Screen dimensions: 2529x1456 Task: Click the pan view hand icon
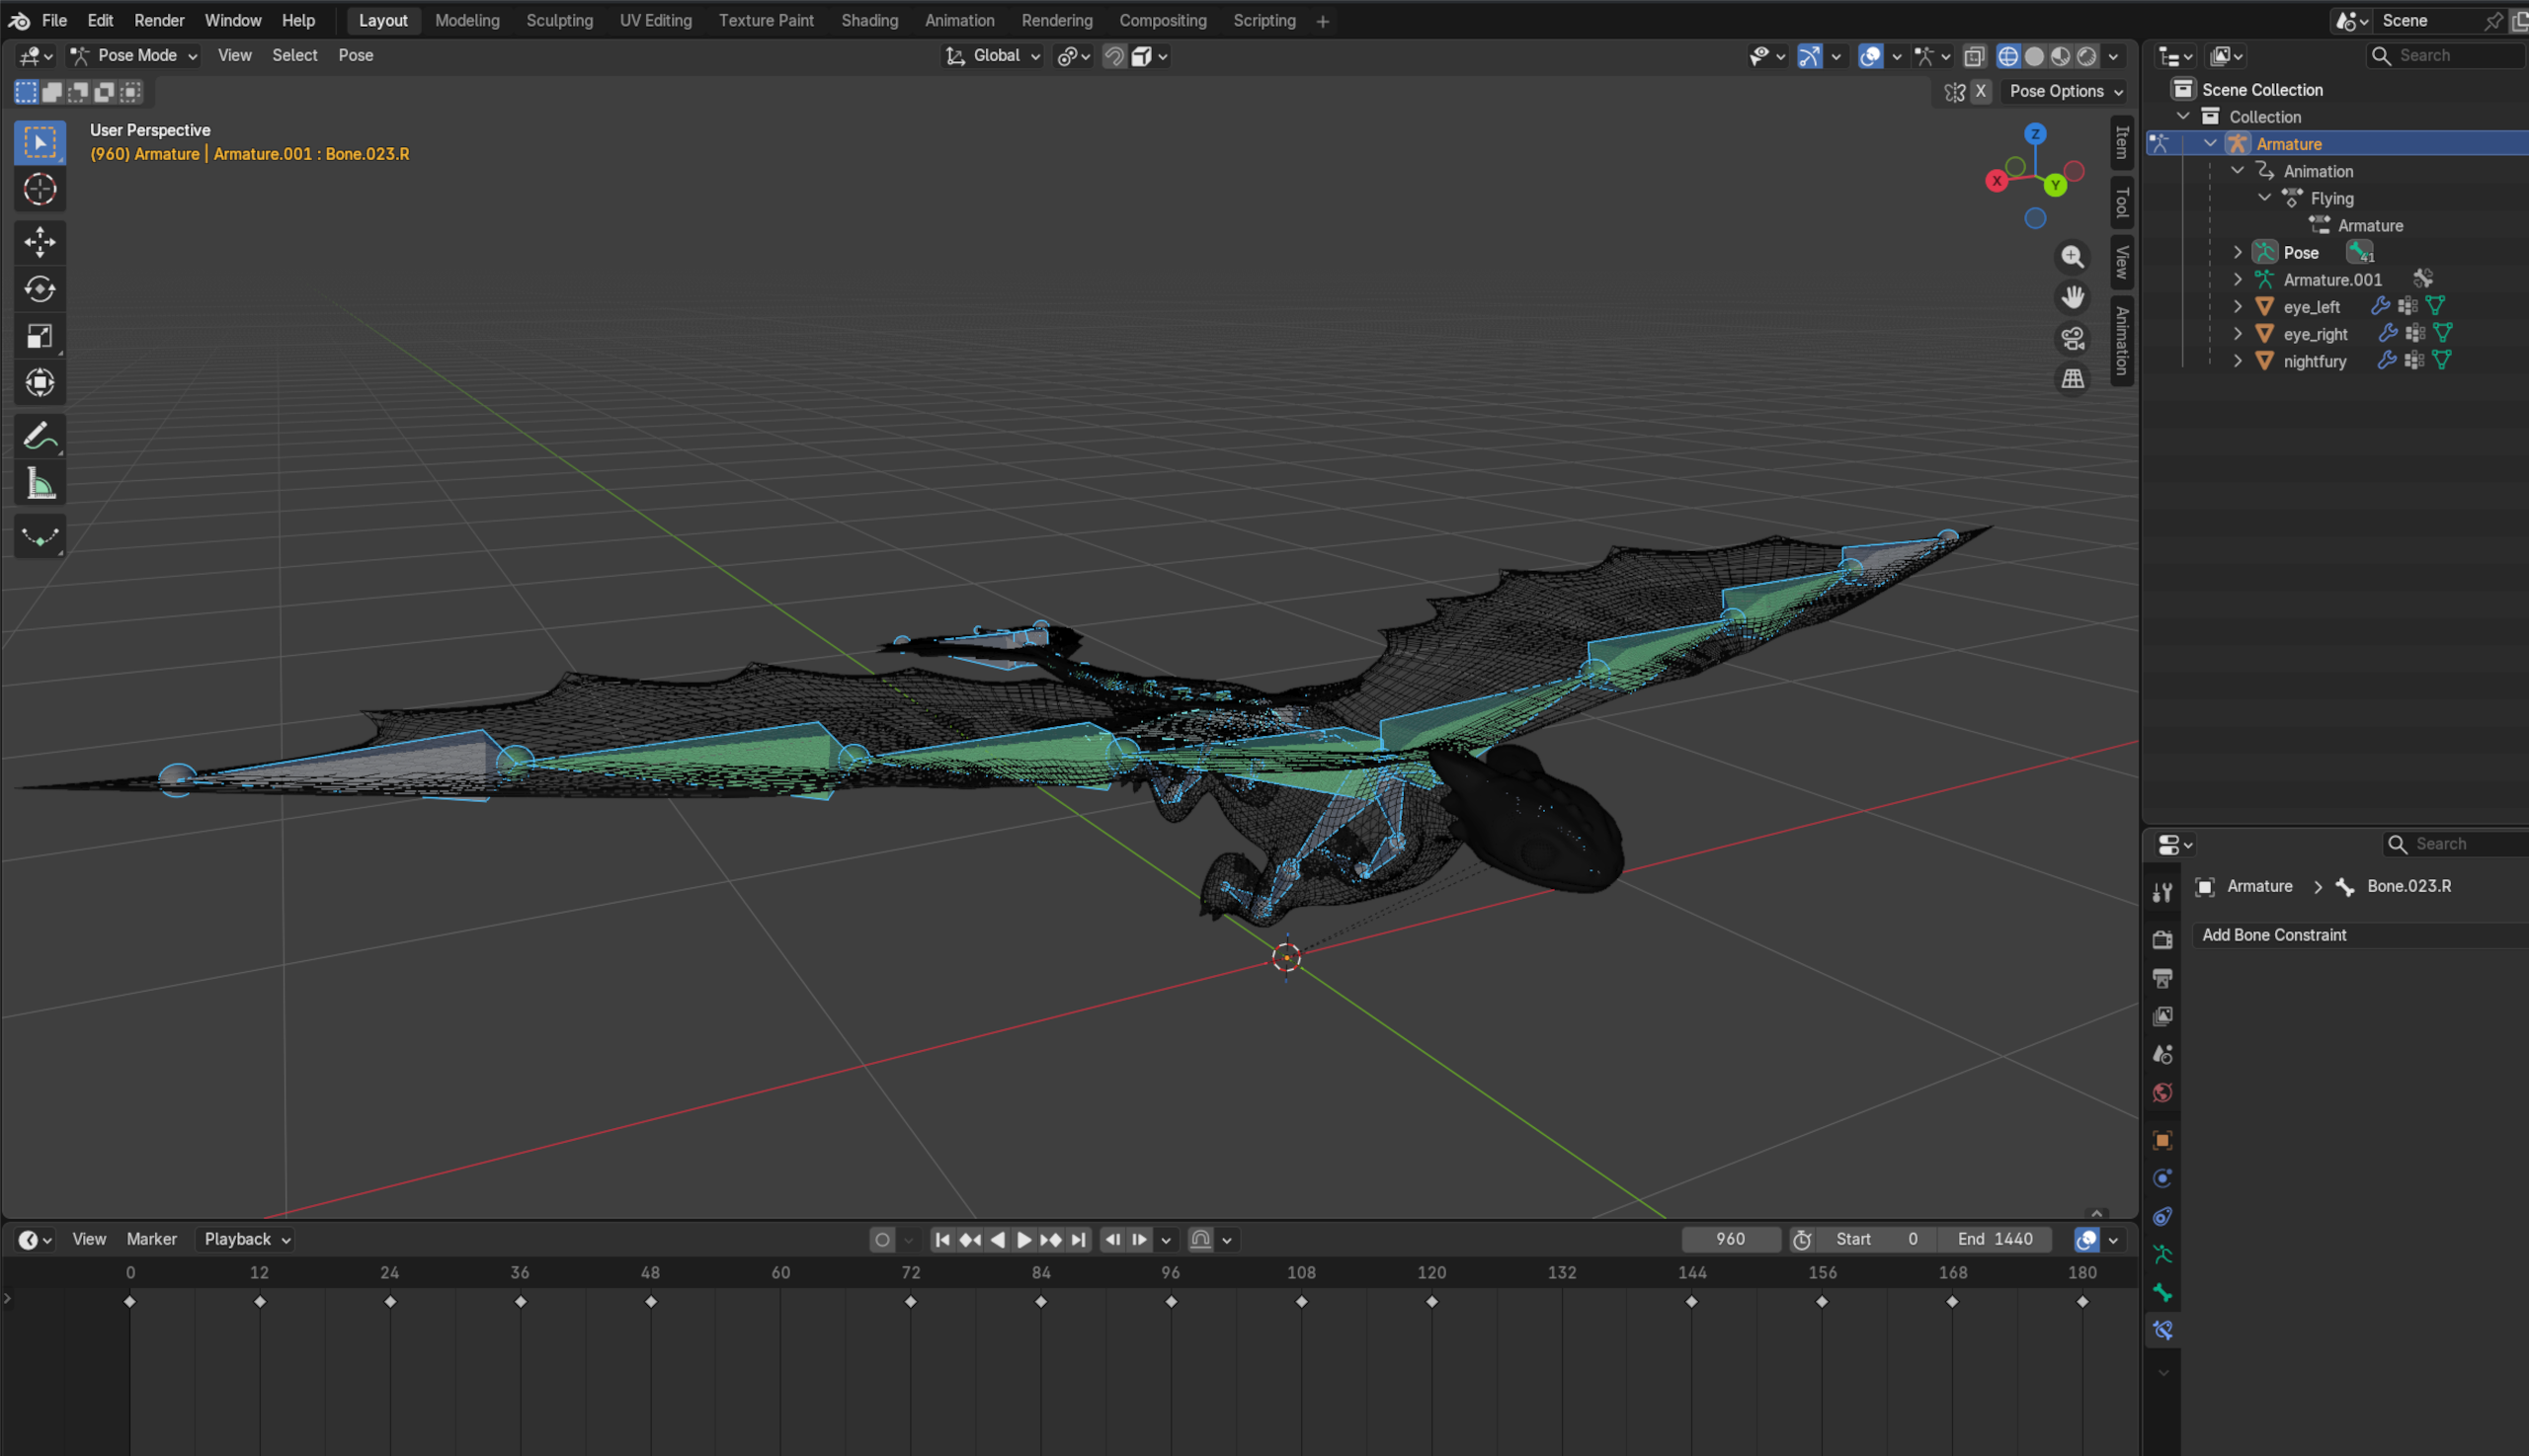point(2072,297)
